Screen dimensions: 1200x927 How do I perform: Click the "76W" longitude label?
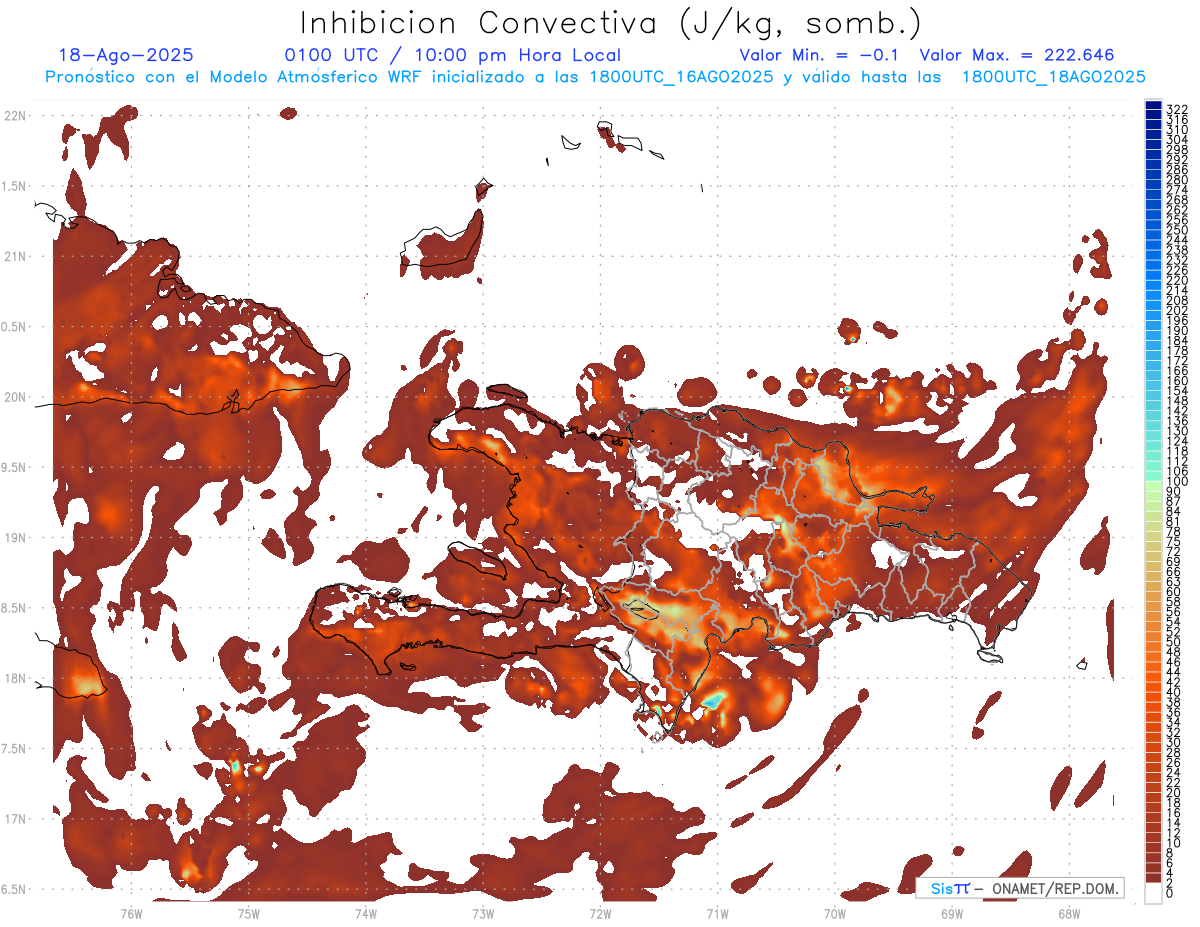tap(131, 912)
